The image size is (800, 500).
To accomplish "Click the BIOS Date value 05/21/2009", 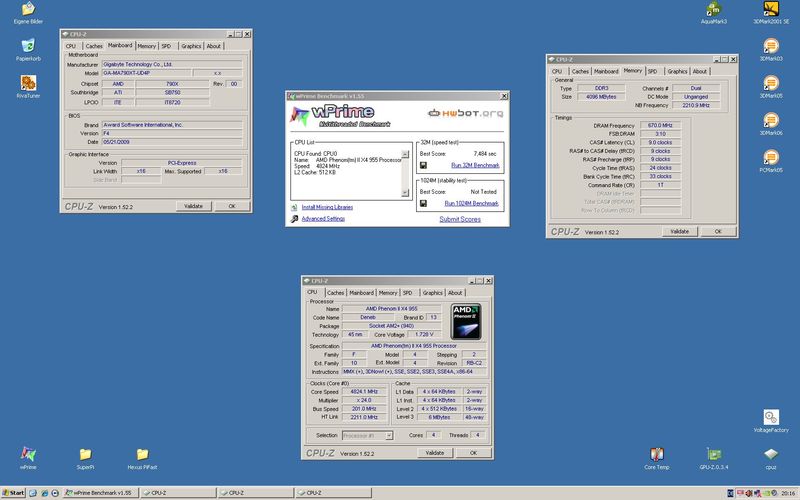I will (x=172, y=142).
